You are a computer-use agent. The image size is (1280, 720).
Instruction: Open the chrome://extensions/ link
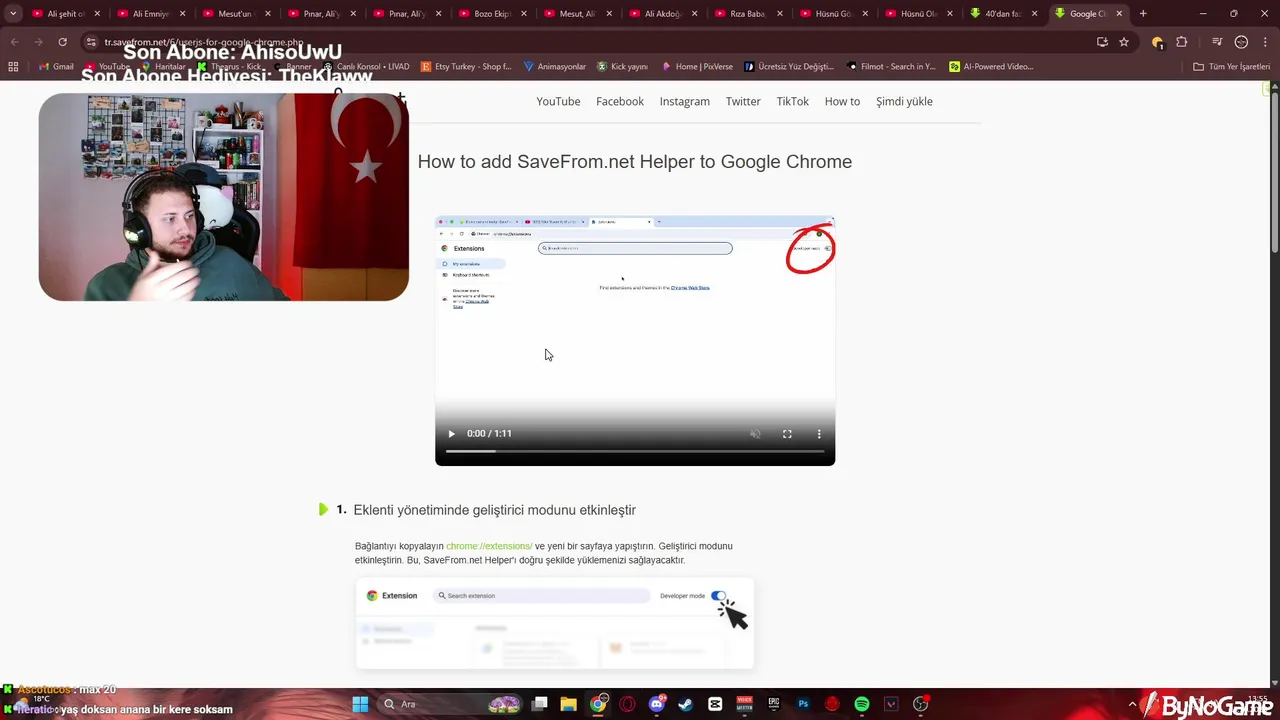(x=489, y=546)
